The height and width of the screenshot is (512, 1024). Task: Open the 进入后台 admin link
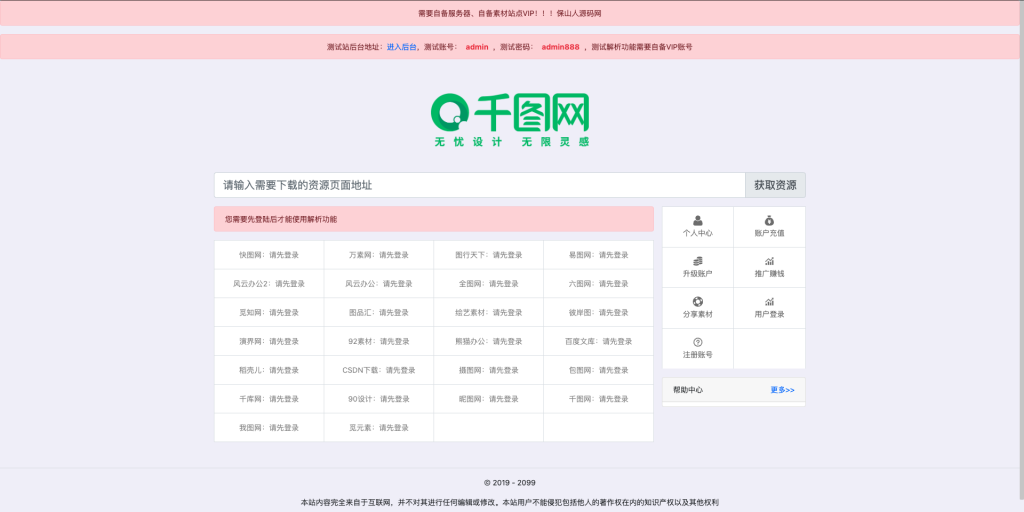401,47
